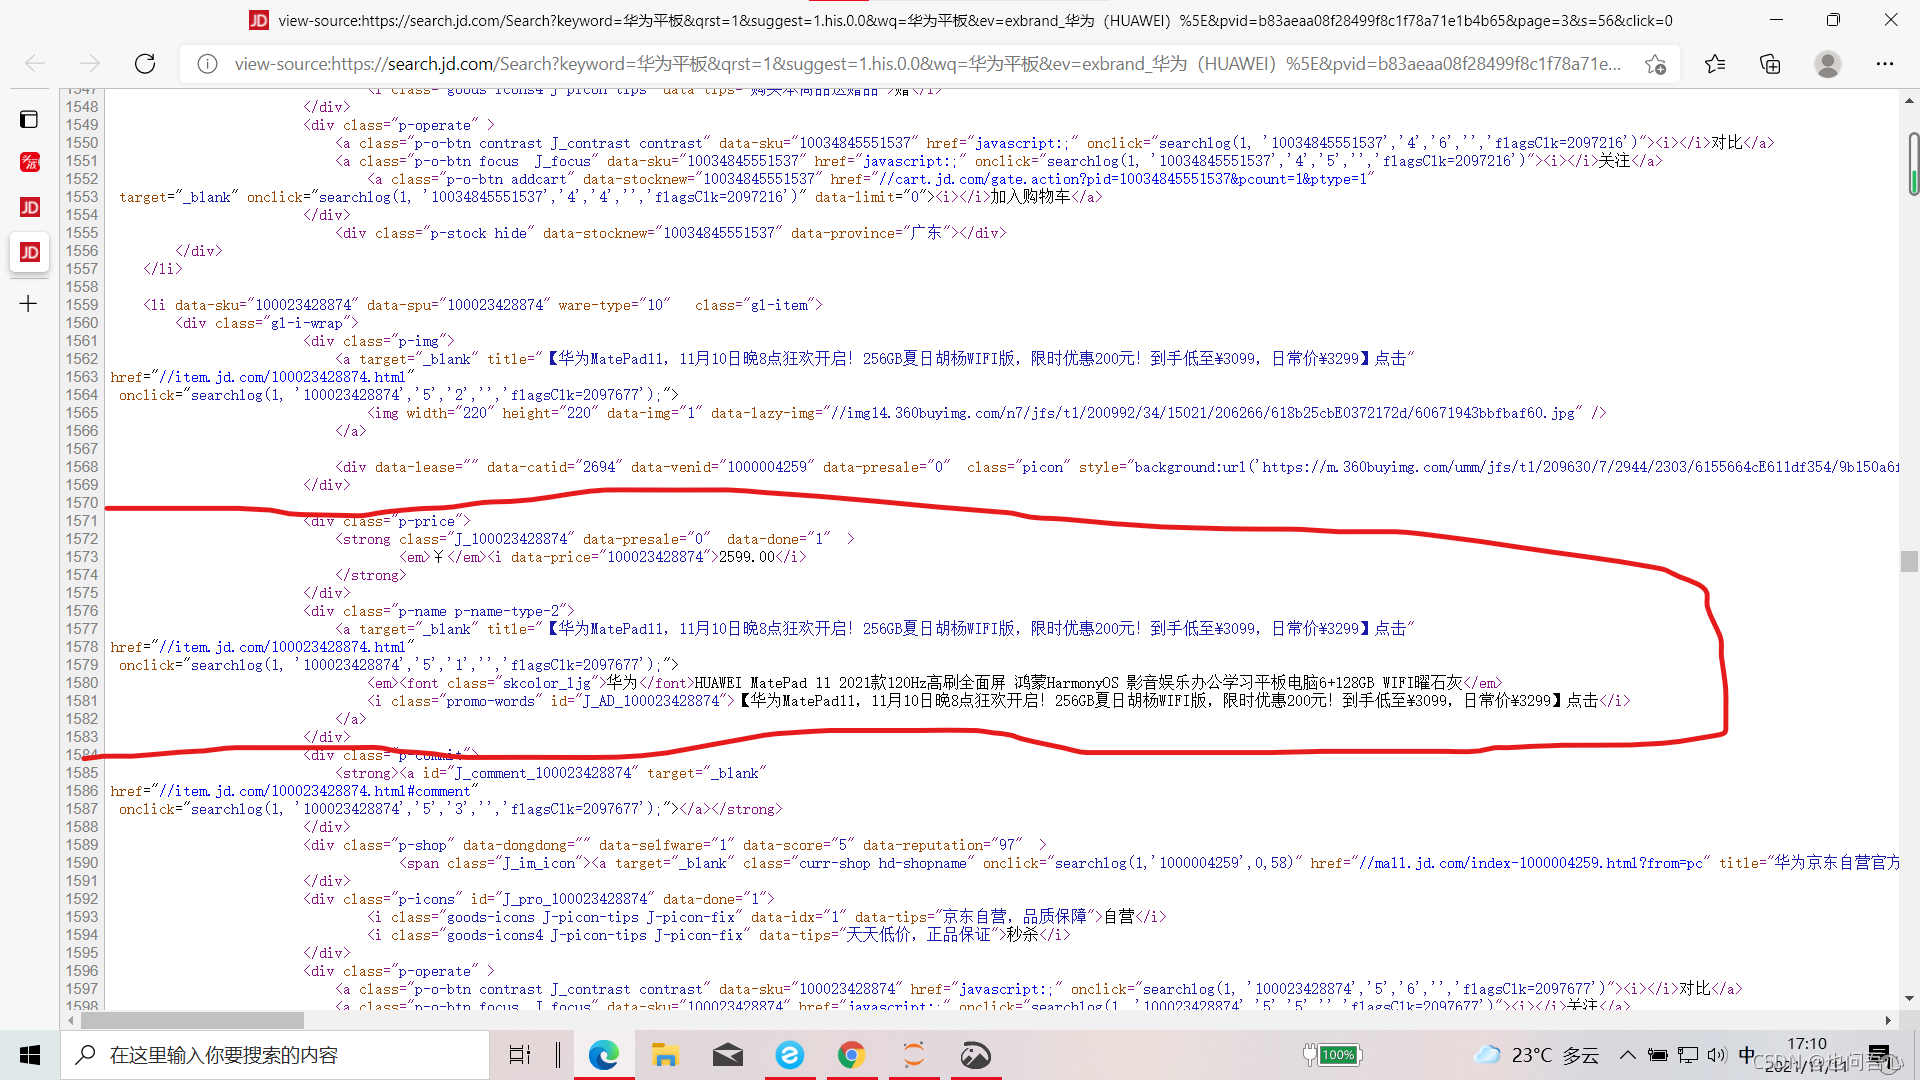Go back to the previous page
Screen dimensions: 1920x1080
pos(35,64)
